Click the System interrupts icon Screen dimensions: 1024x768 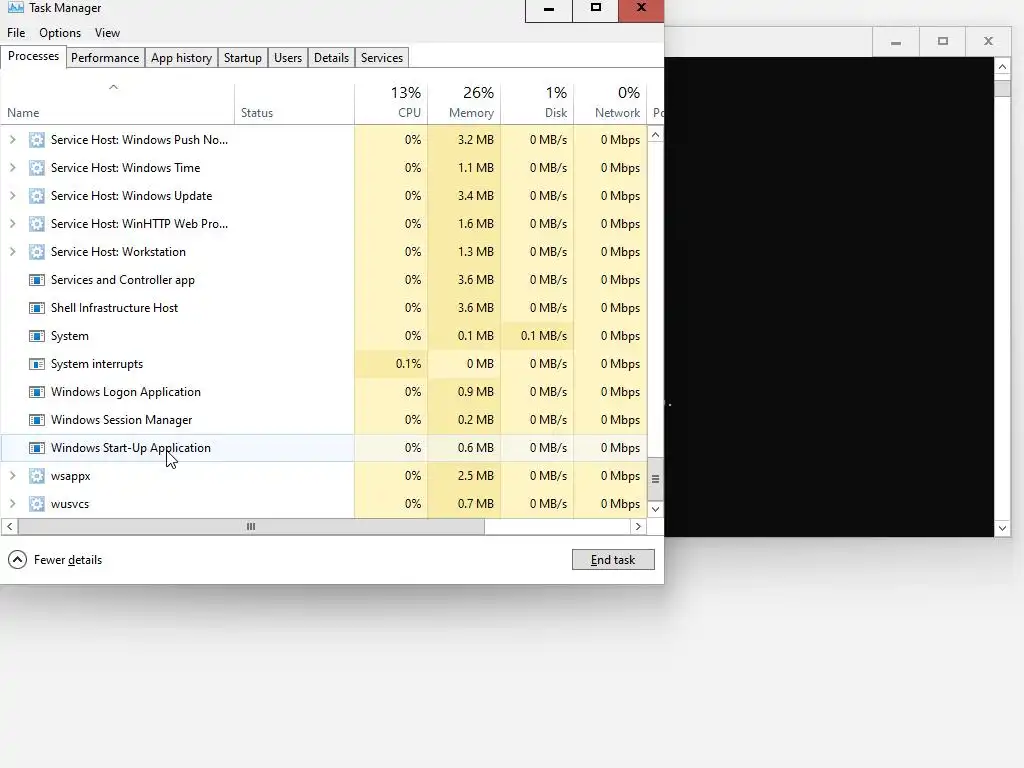pos(37,364)
